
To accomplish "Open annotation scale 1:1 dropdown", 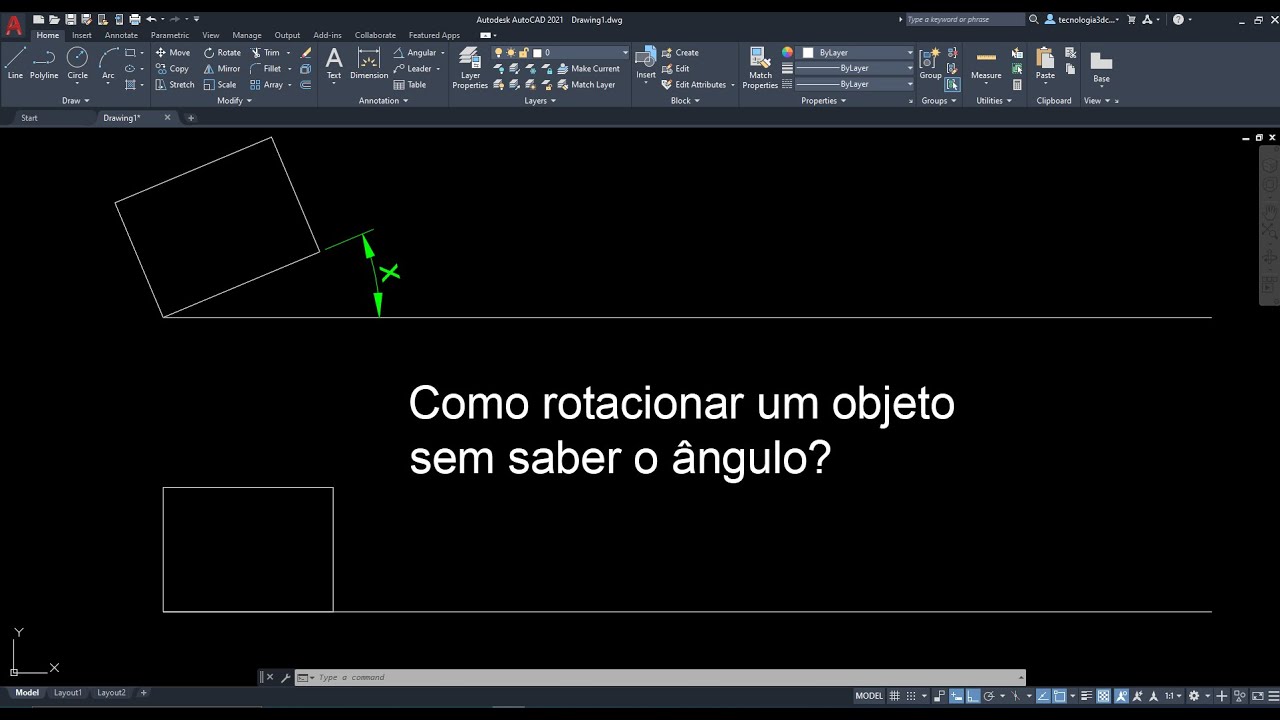I will [x=1172, y=696].
